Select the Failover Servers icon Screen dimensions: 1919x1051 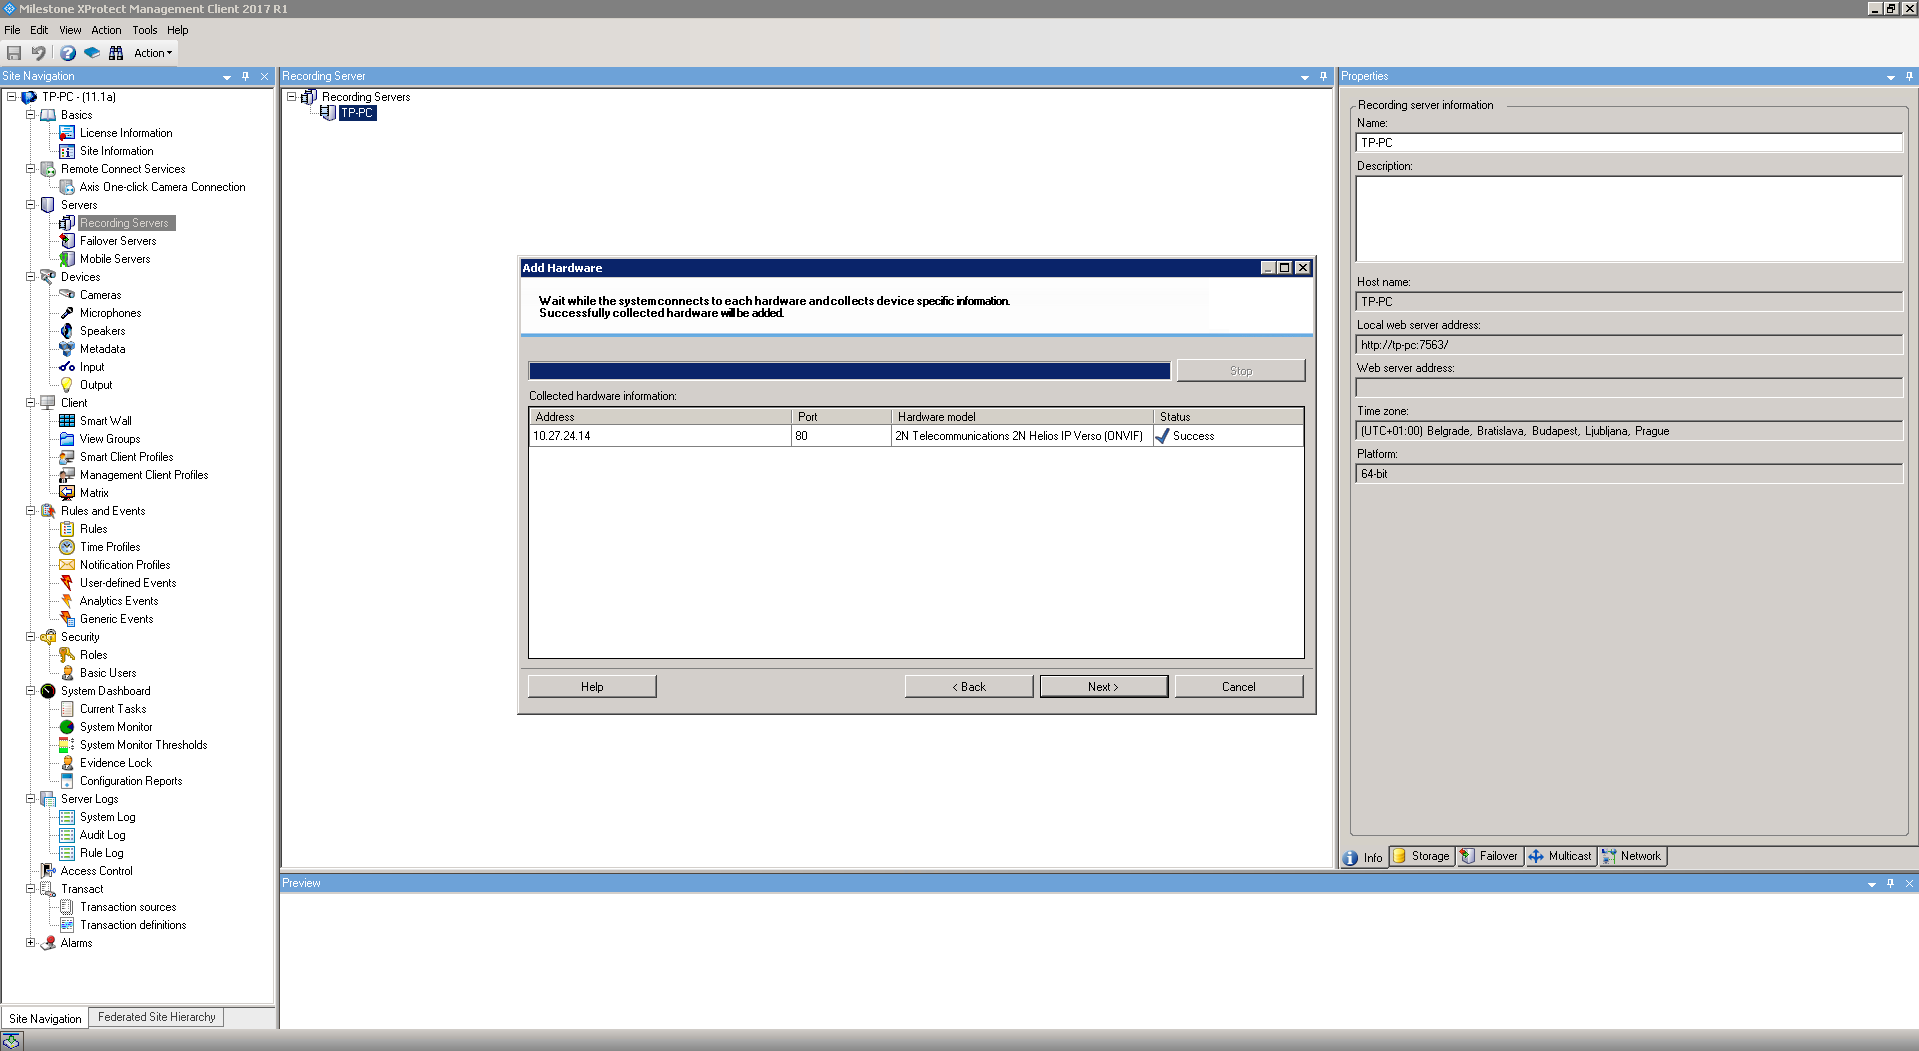click(67, 241)
